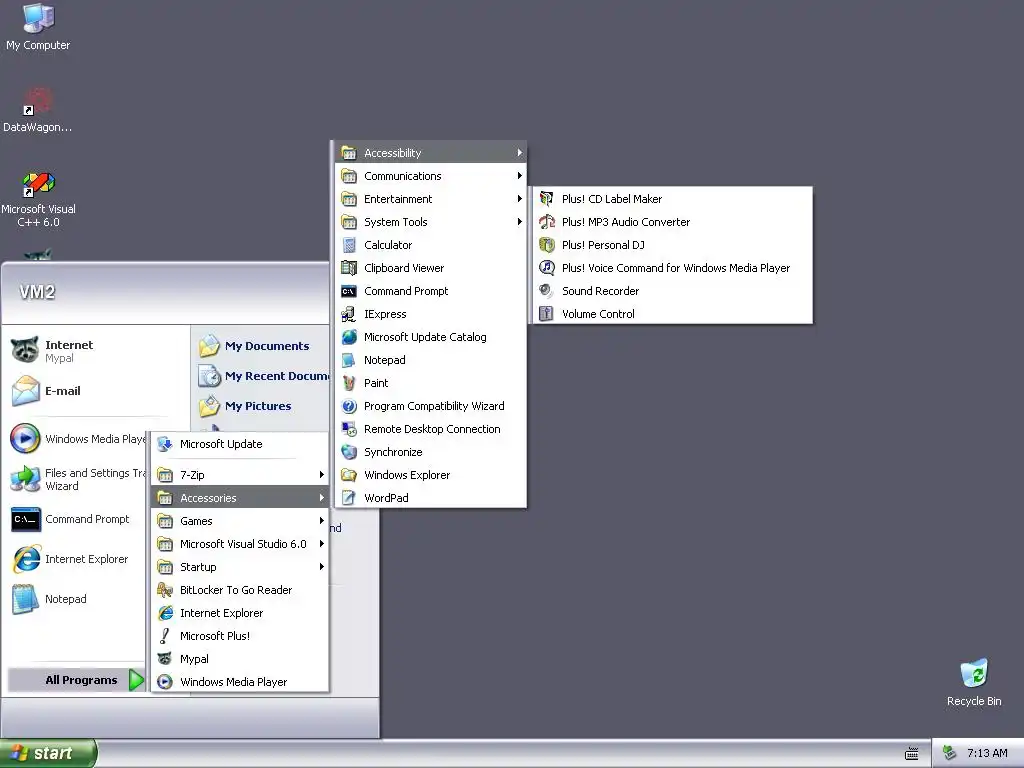Select DataWagon desktop shortcut

(x=38, y=110)
